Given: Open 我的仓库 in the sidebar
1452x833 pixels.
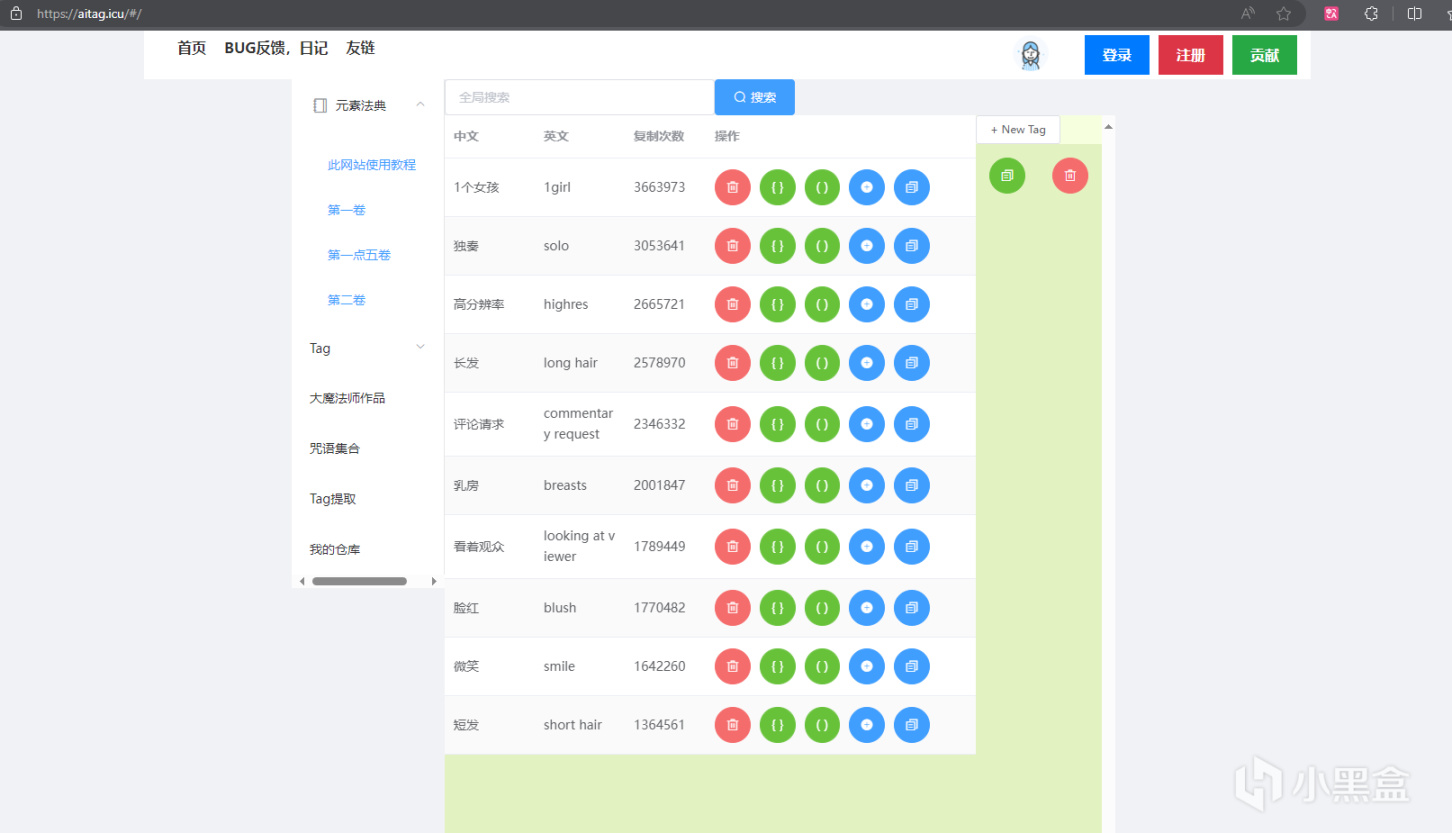Looking at the screenshot, I should tap(335, 550).
